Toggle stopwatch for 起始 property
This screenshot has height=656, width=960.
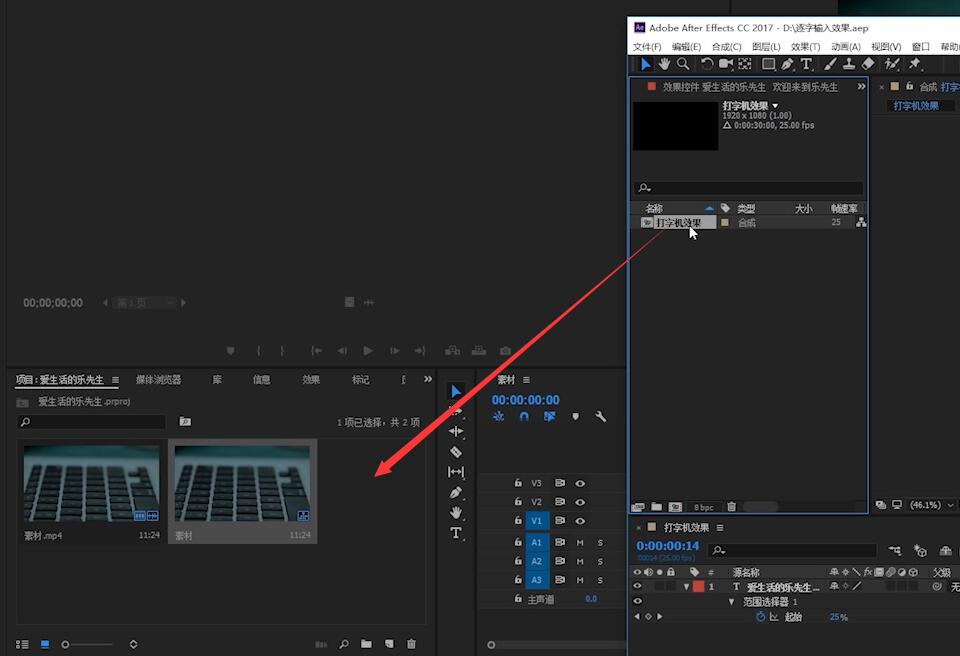click(x=760, y=616)
